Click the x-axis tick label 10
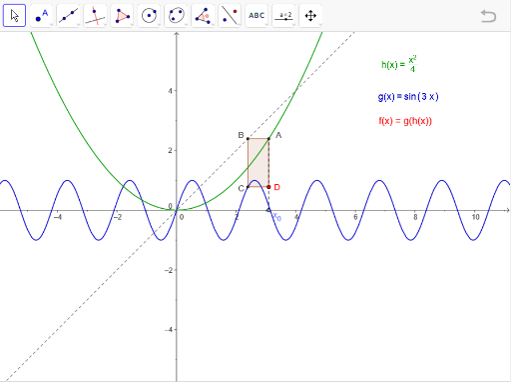 (475, 217)
